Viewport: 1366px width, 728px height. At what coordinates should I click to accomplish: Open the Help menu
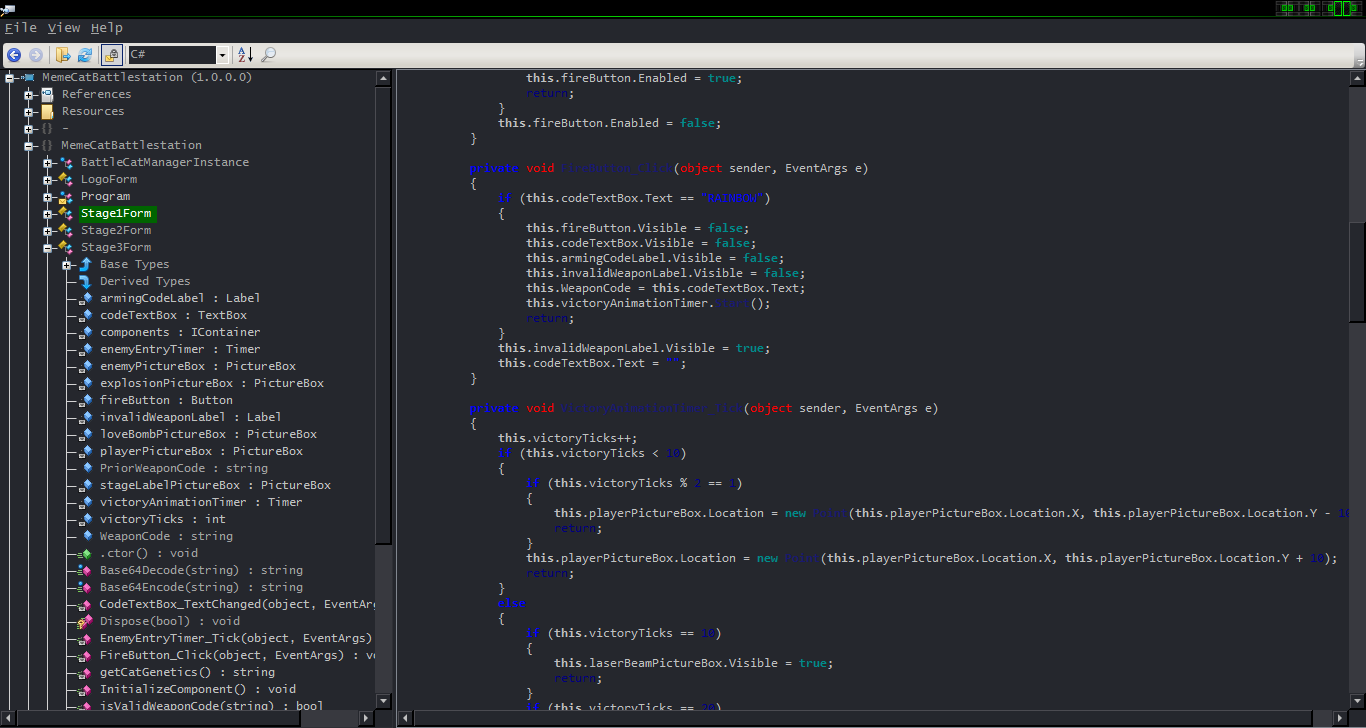[106, 28]
